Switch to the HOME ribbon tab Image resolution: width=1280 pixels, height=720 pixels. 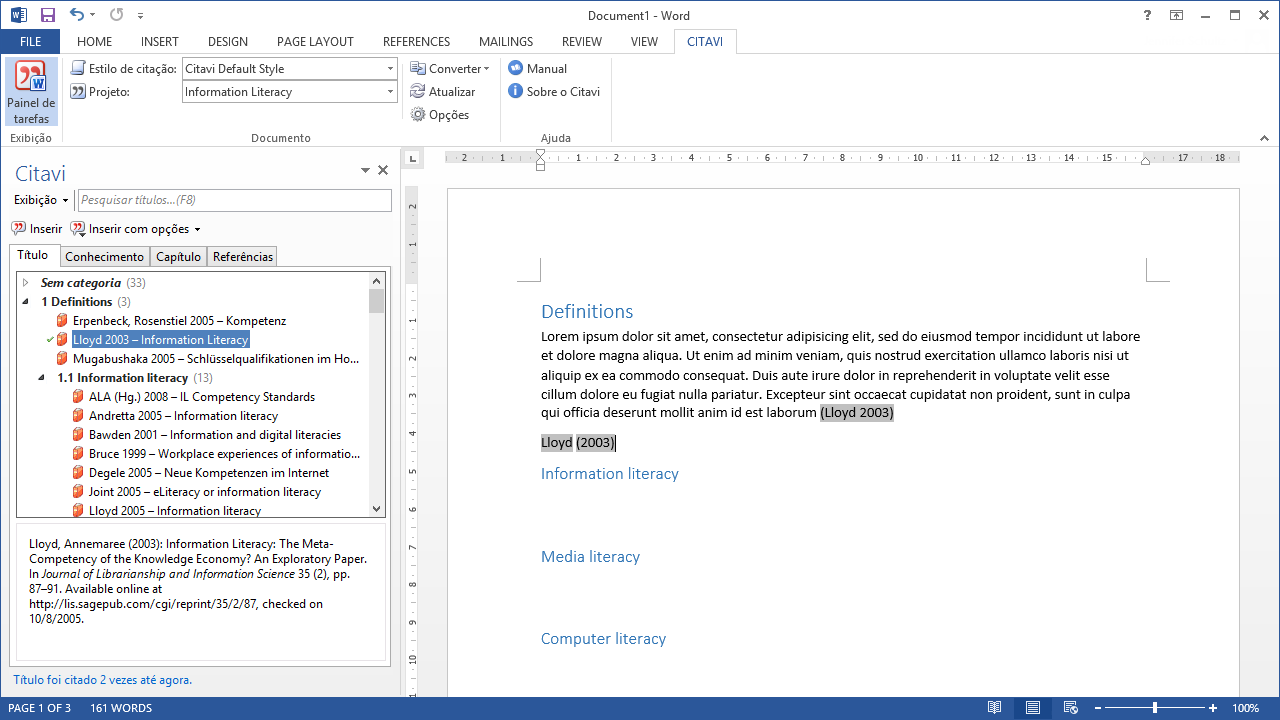pos(94,42)
